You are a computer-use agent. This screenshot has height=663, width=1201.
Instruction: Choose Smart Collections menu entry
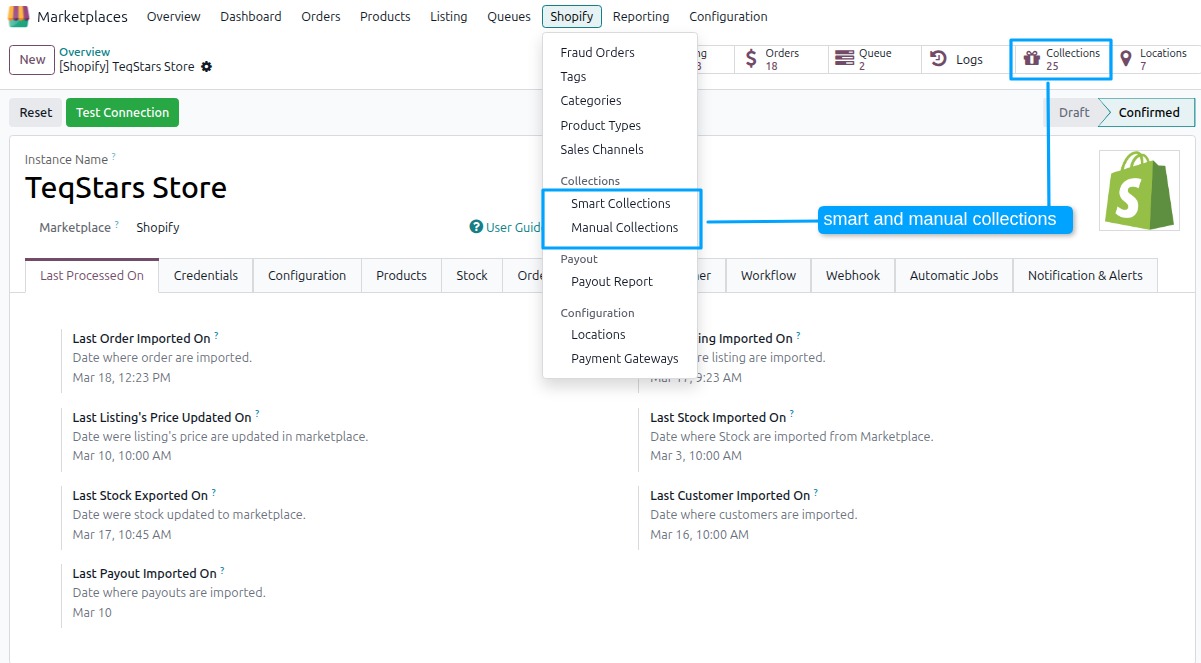(x=620, y=203)
